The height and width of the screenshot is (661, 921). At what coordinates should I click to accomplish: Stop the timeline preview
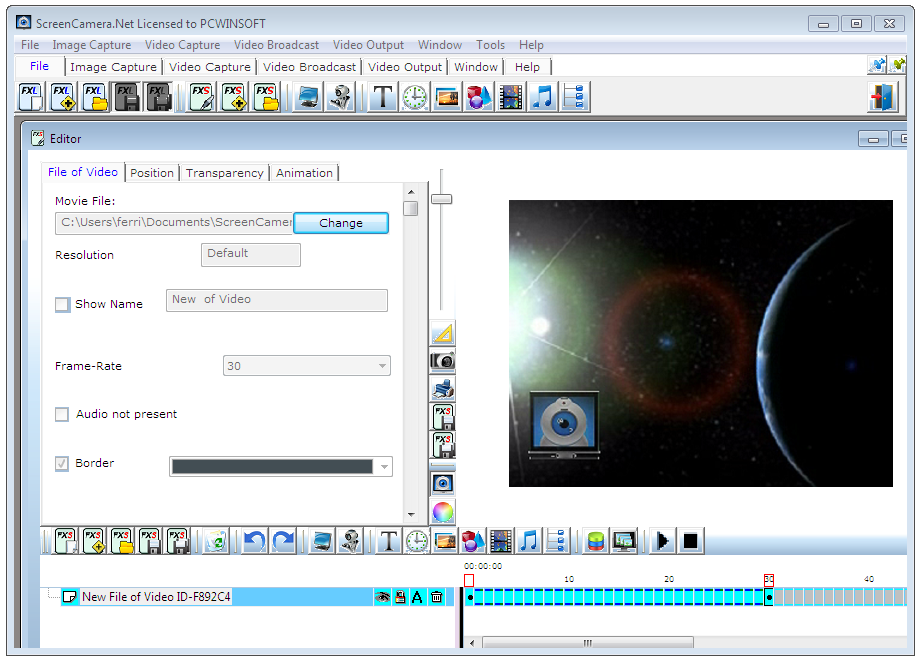tap(691, 541)
